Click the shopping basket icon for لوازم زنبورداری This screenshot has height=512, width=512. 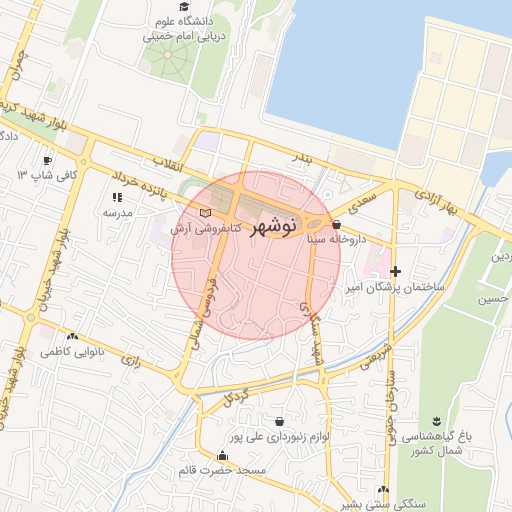(x=279, y=422)
